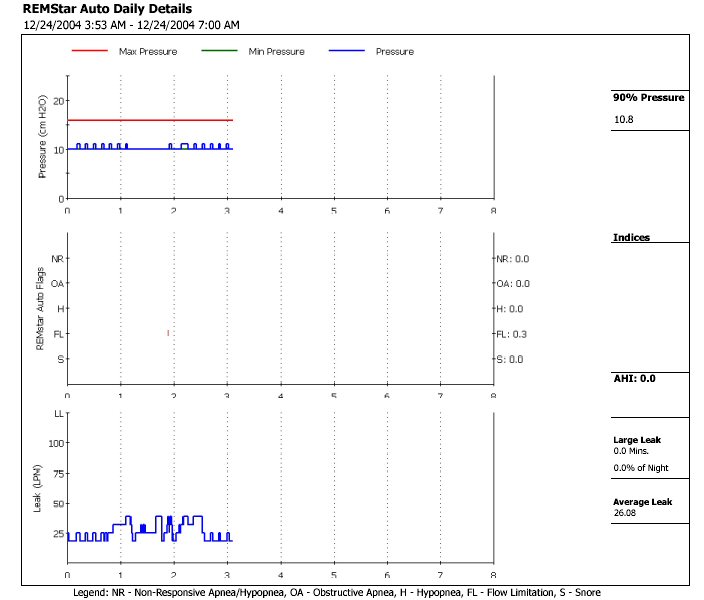This screenshot has width=704, height=600.
Task: Click the OA: 0.0 index value
Action: (x=513, y=284)
